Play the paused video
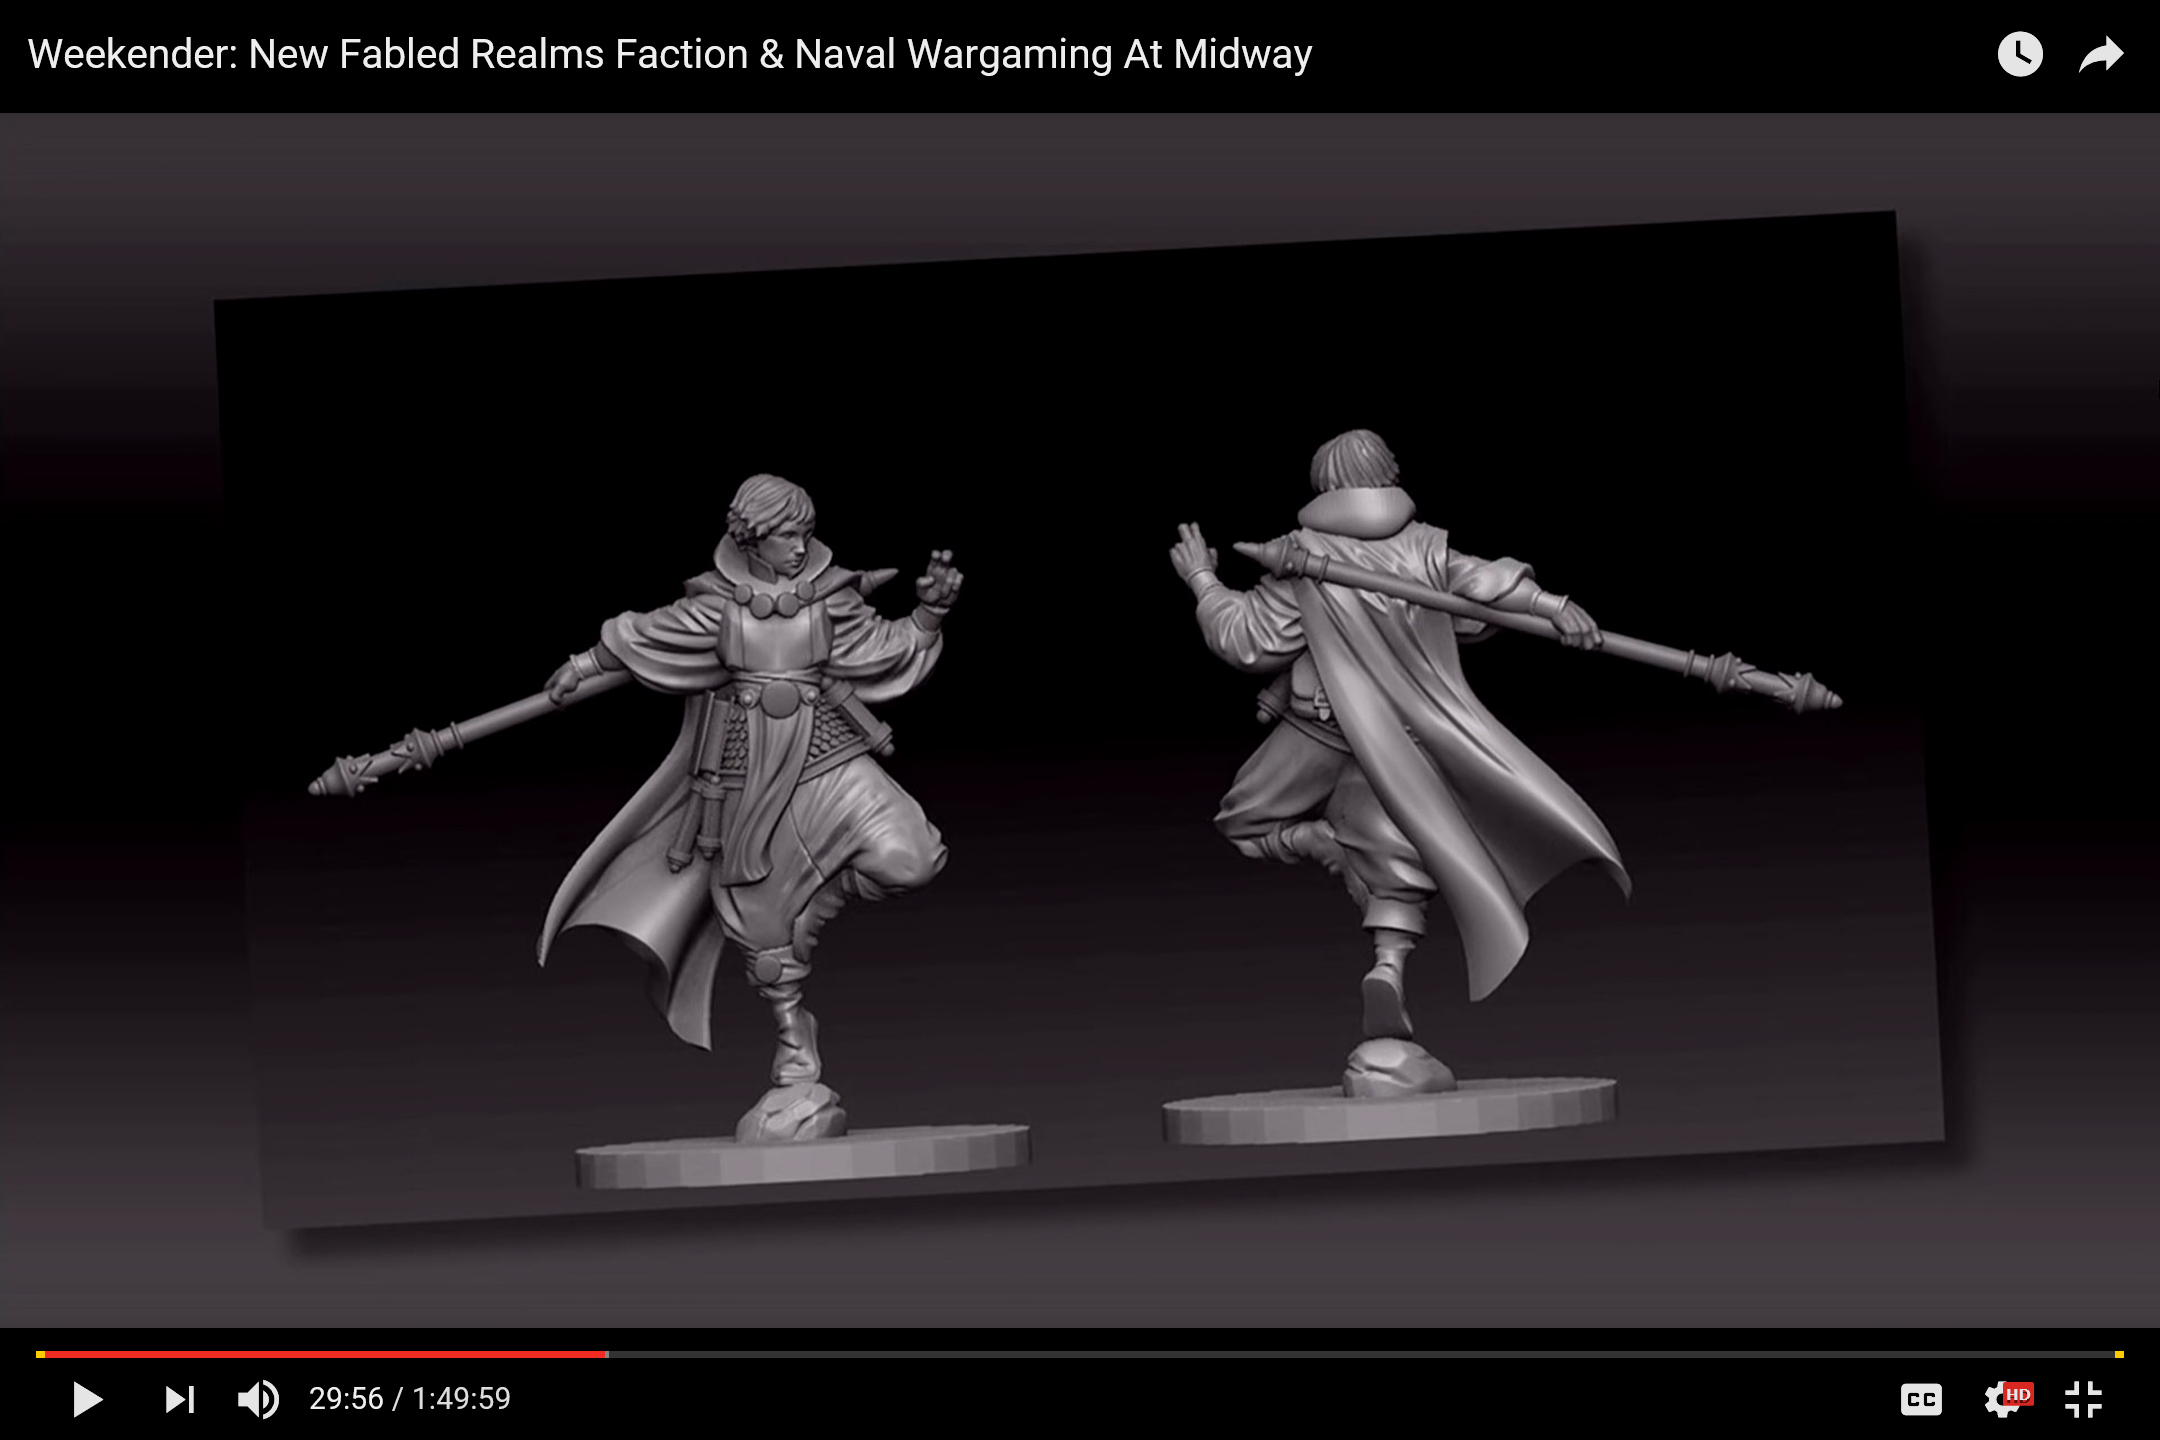The height and width of the screenshot is (1440, 2160). point(88,1399)
